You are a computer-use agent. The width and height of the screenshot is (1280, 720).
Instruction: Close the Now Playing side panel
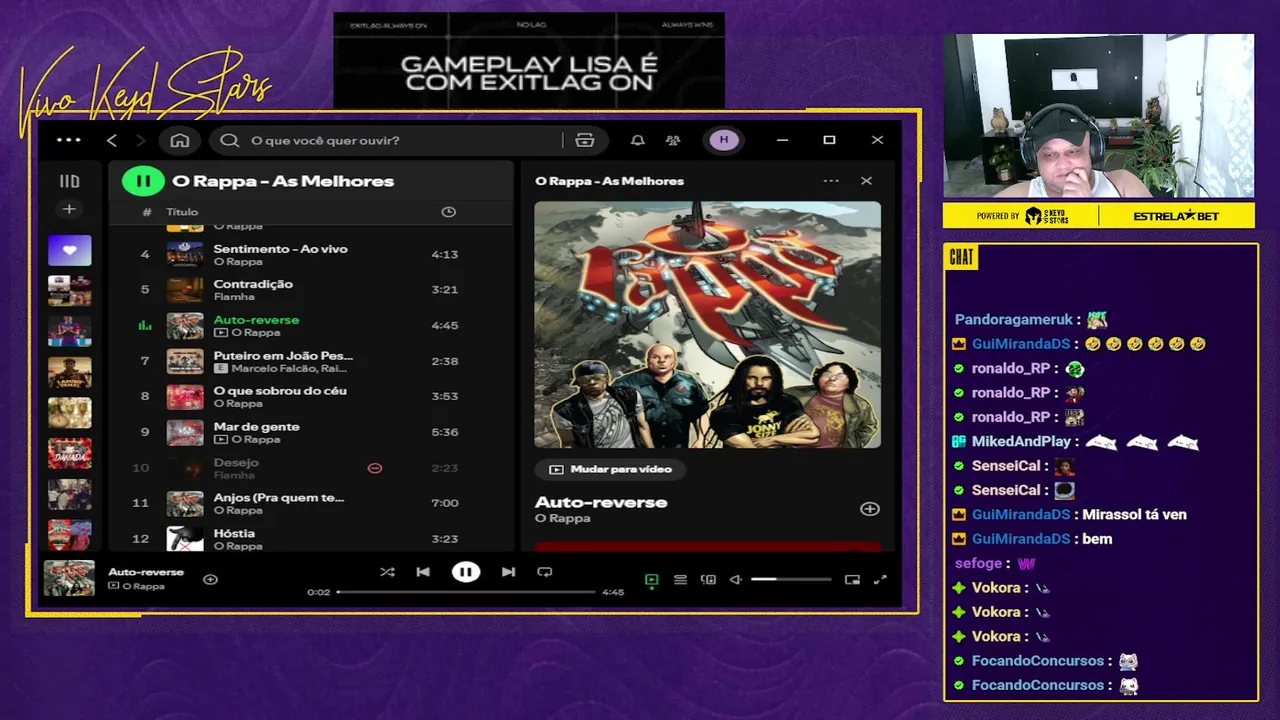(866, 181)
